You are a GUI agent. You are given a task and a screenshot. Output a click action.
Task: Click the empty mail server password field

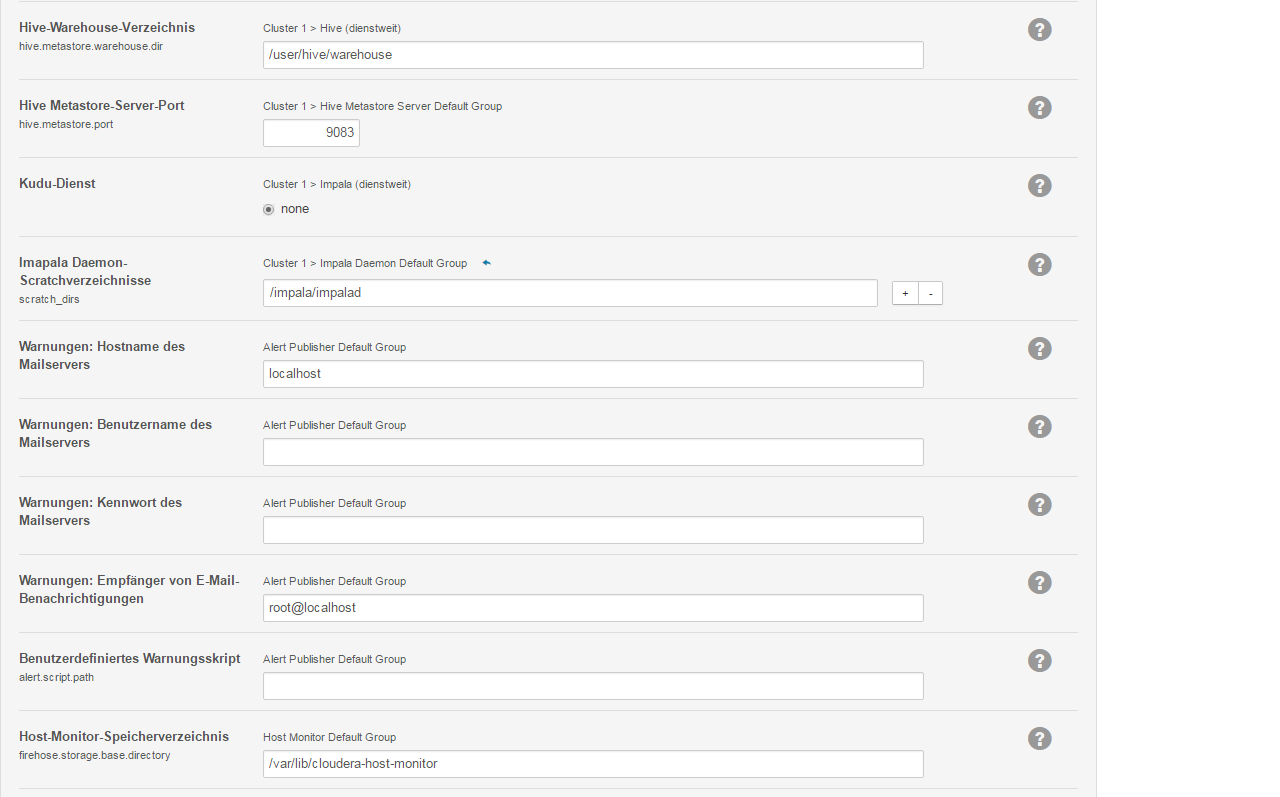(592, 530)
